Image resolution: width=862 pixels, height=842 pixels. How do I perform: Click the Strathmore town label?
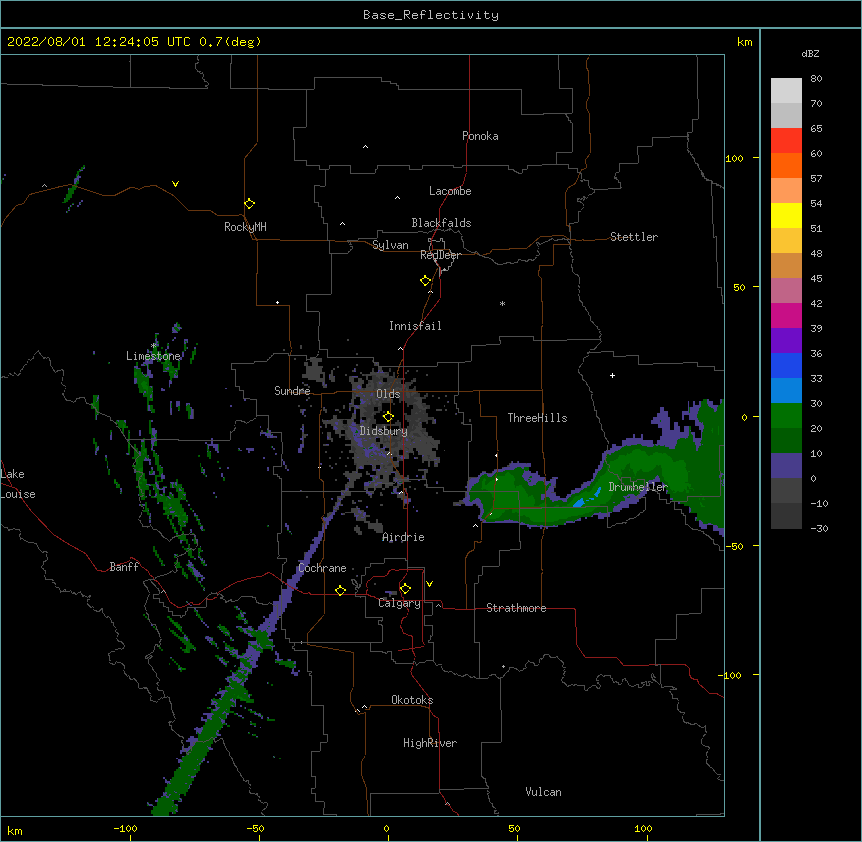click(516, 608)
